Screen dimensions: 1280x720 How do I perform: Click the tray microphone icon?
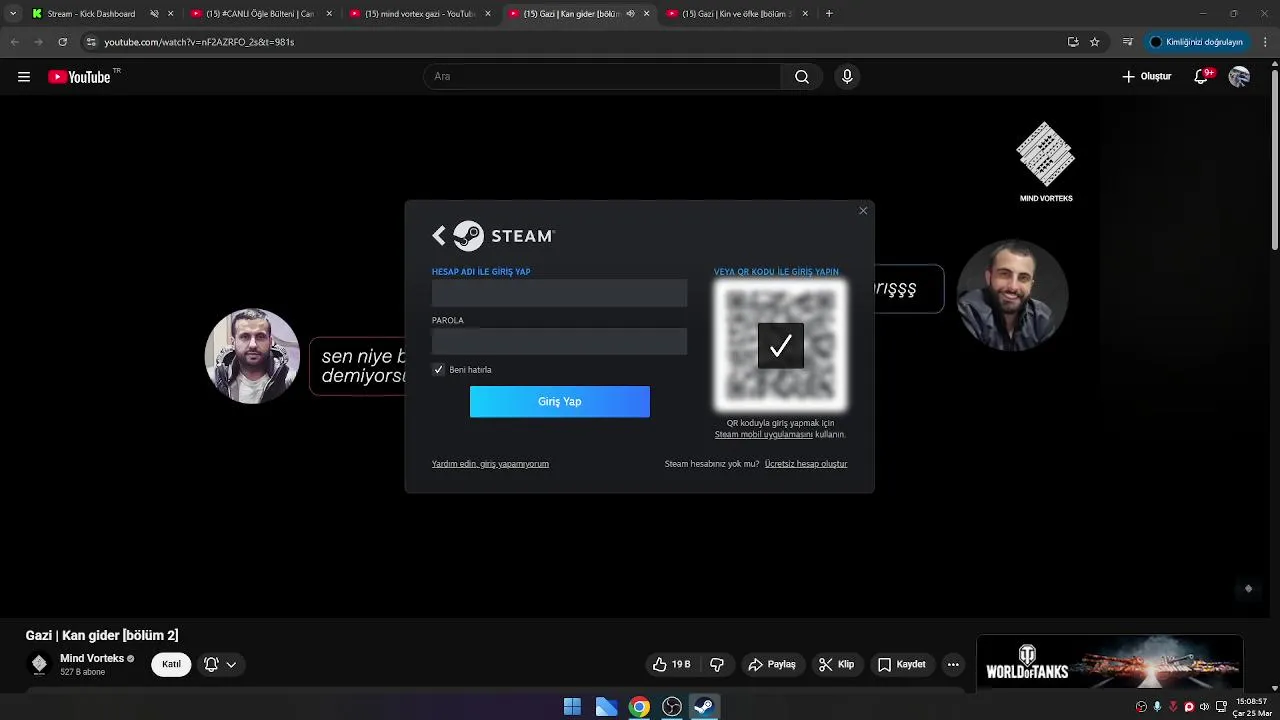(x=1157, y=707)
